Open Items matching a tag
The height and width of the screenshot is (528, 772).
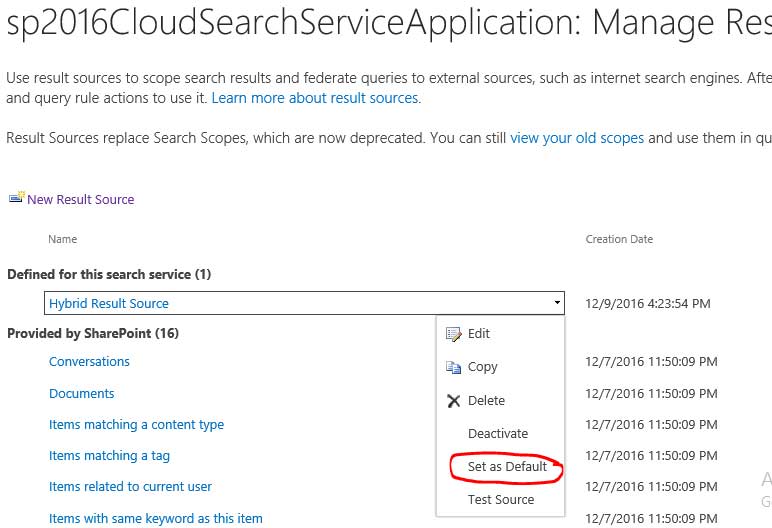pos(109,456)
